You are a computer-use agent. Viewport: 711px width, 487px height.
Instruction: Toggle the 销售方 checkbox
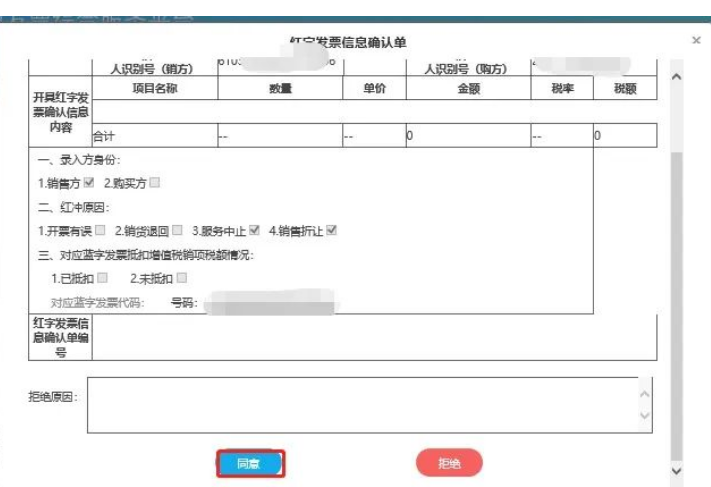click(x=89, y=183)
